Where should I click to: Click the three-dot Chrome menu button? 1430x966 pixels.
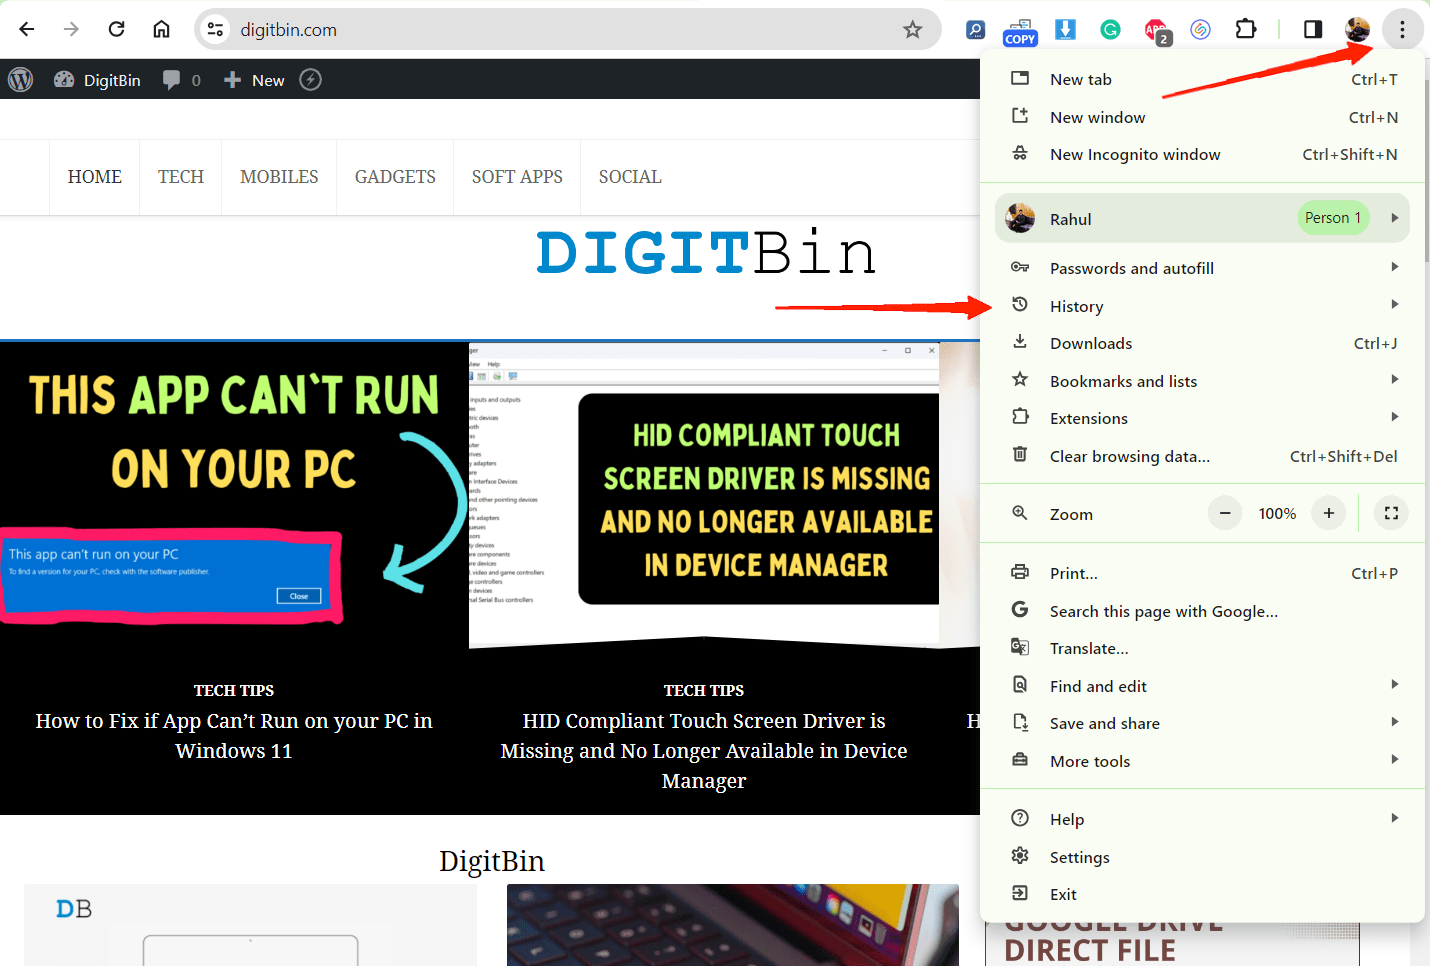click(1402, 30)
